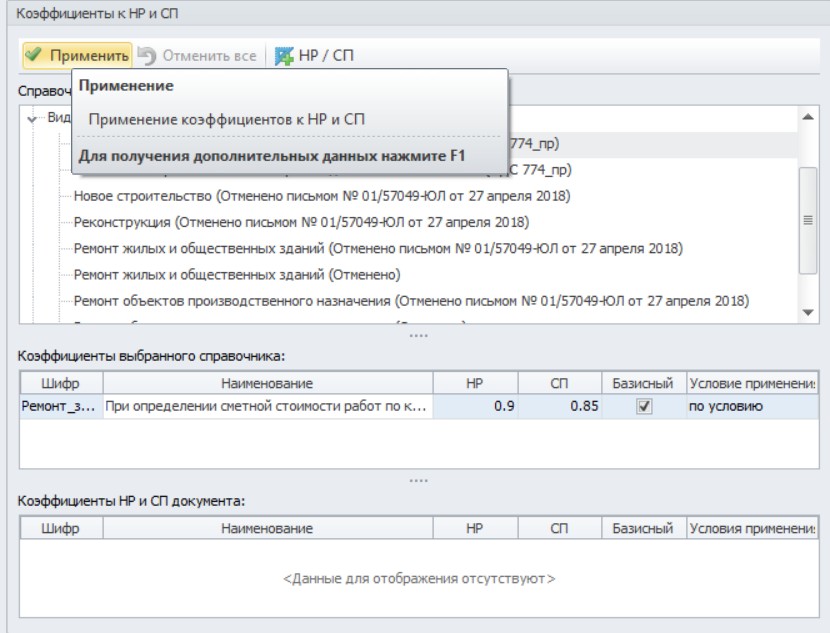Click the НР value 0.9 cell
The image size is (830, 633).
(x=475, y=406)
